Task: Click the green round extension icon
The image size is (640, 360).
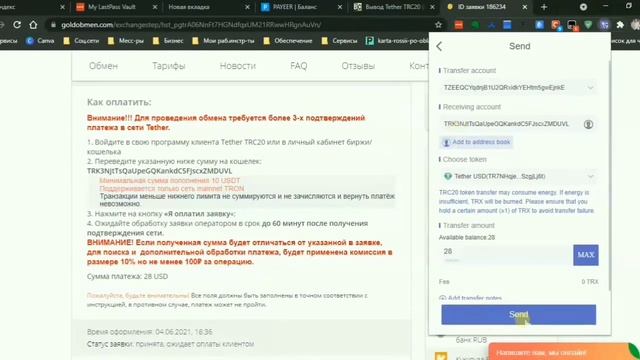Action: pyautogui.click(x=475, y=25)
